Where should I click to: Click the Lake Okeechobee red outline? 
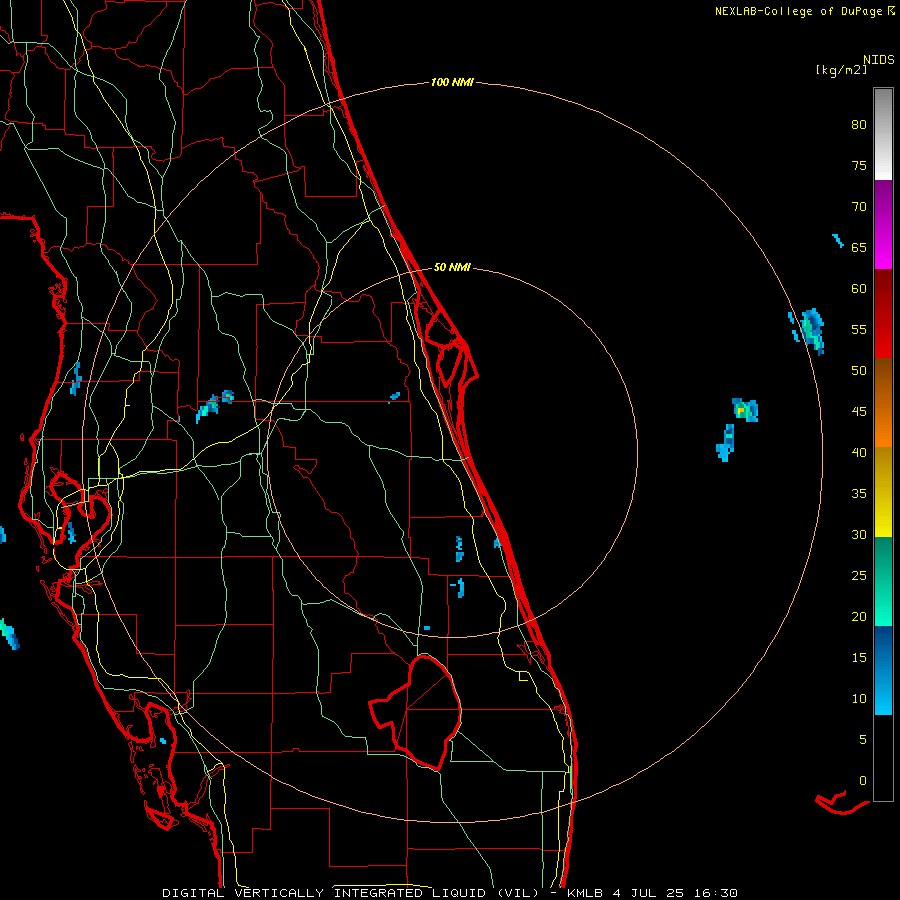(x=417, y=712)
